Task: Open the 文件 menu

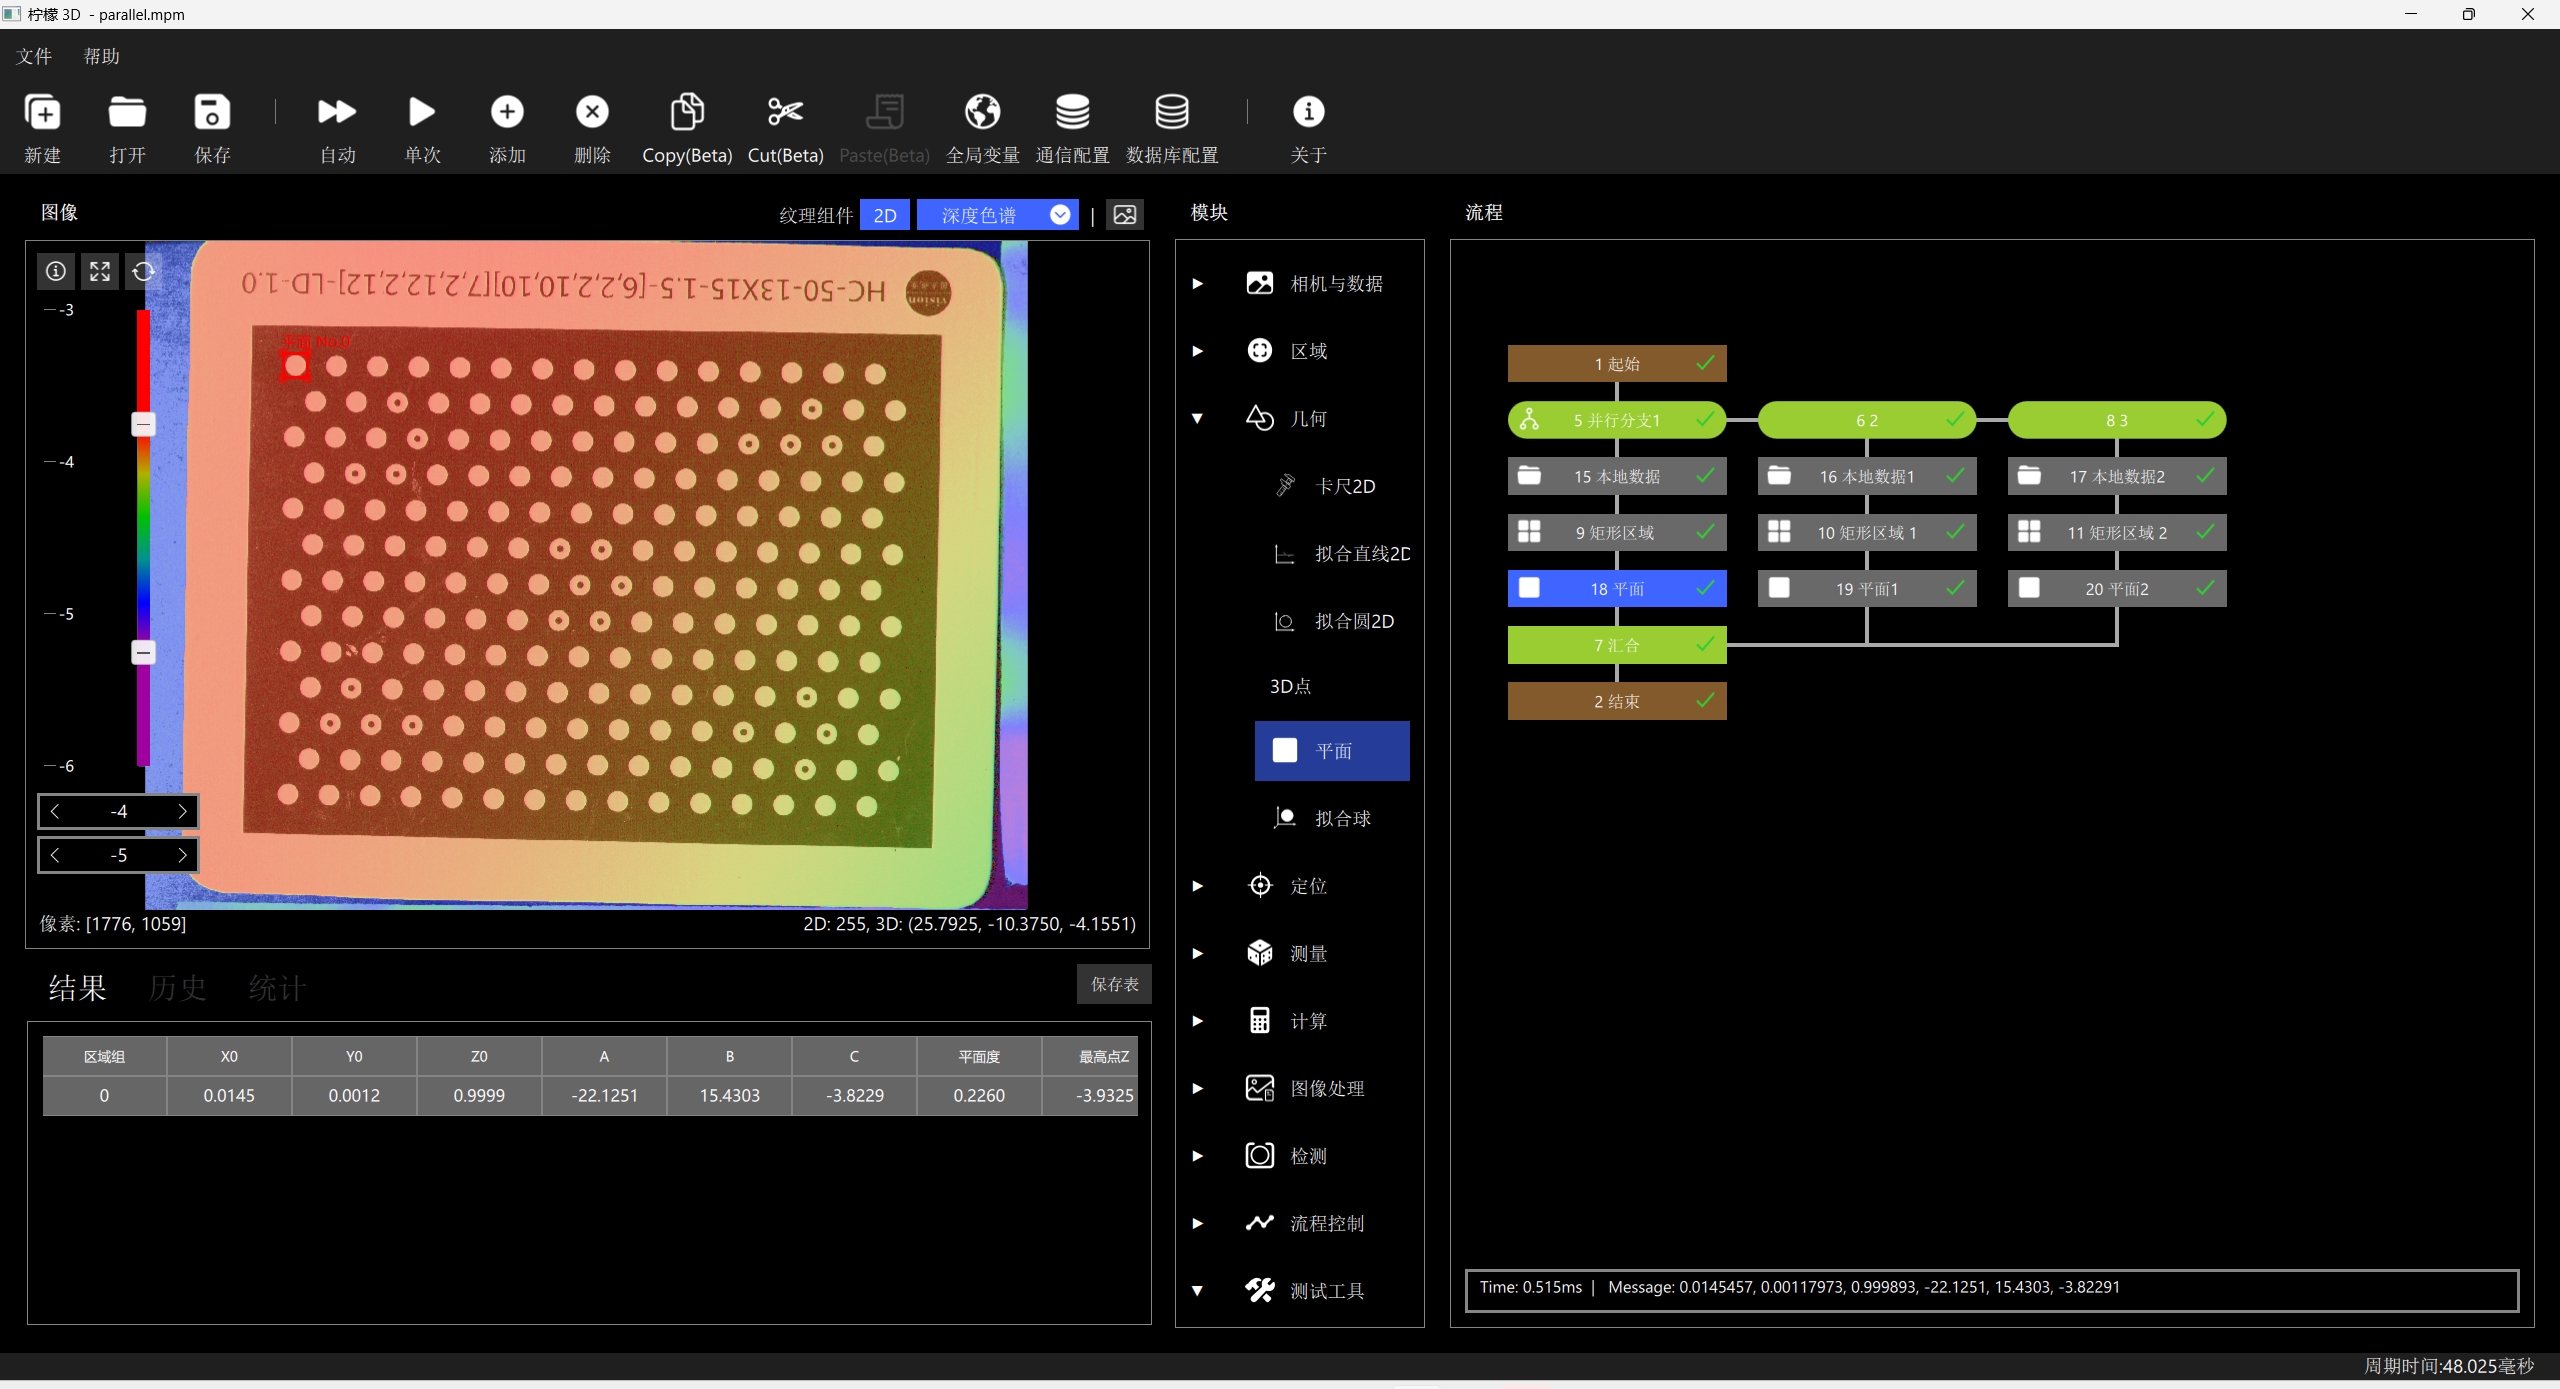Action: (34, 57)
